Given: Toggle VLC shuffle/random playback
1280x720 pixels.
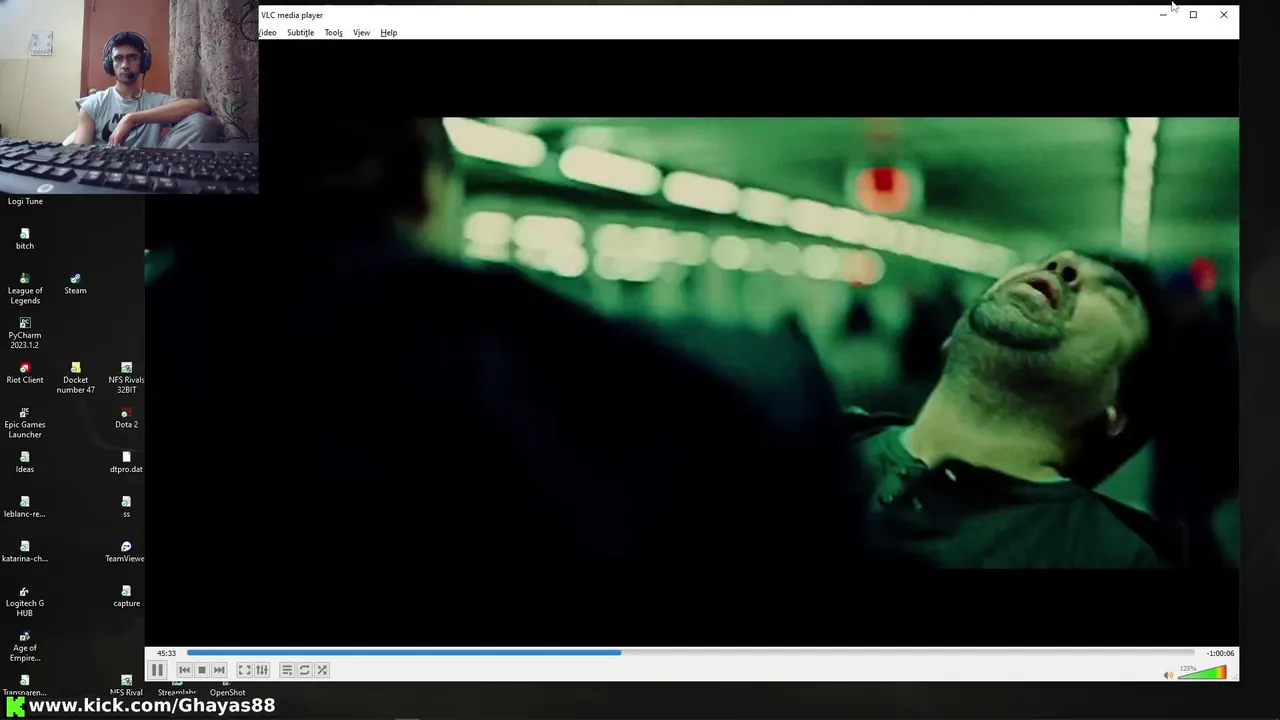Looking at the screenshot, I should tap(322, 670).
